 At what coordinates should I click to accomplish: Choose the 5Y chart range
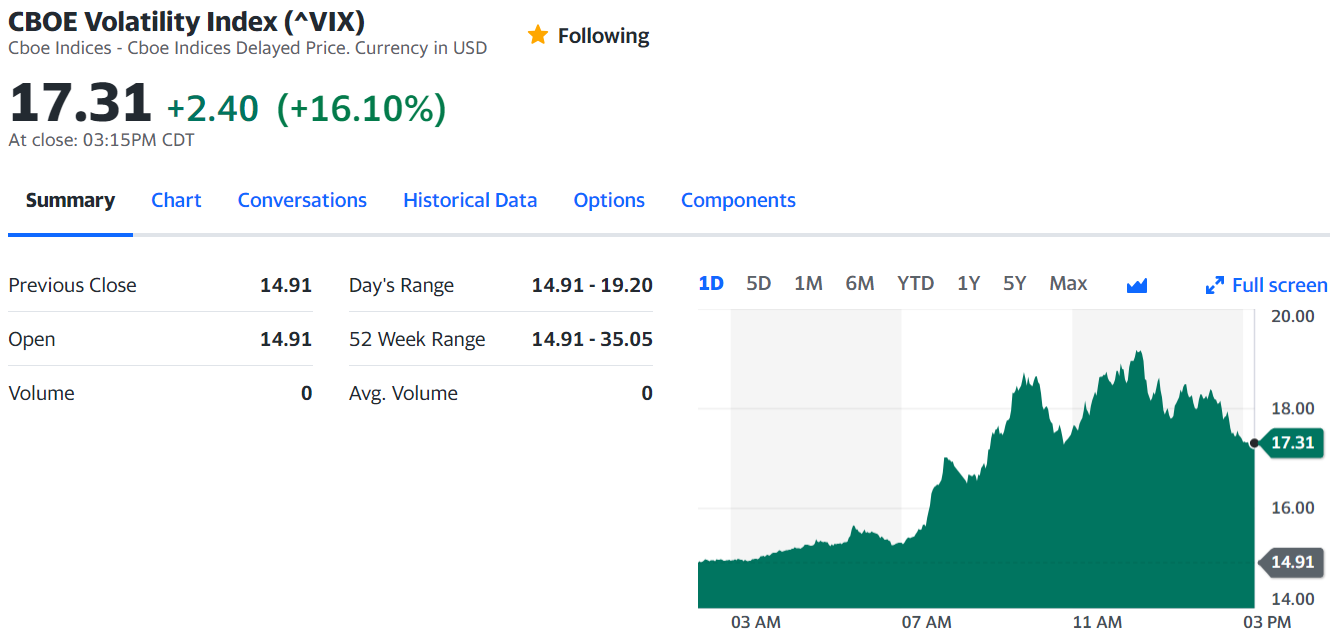1015,283
